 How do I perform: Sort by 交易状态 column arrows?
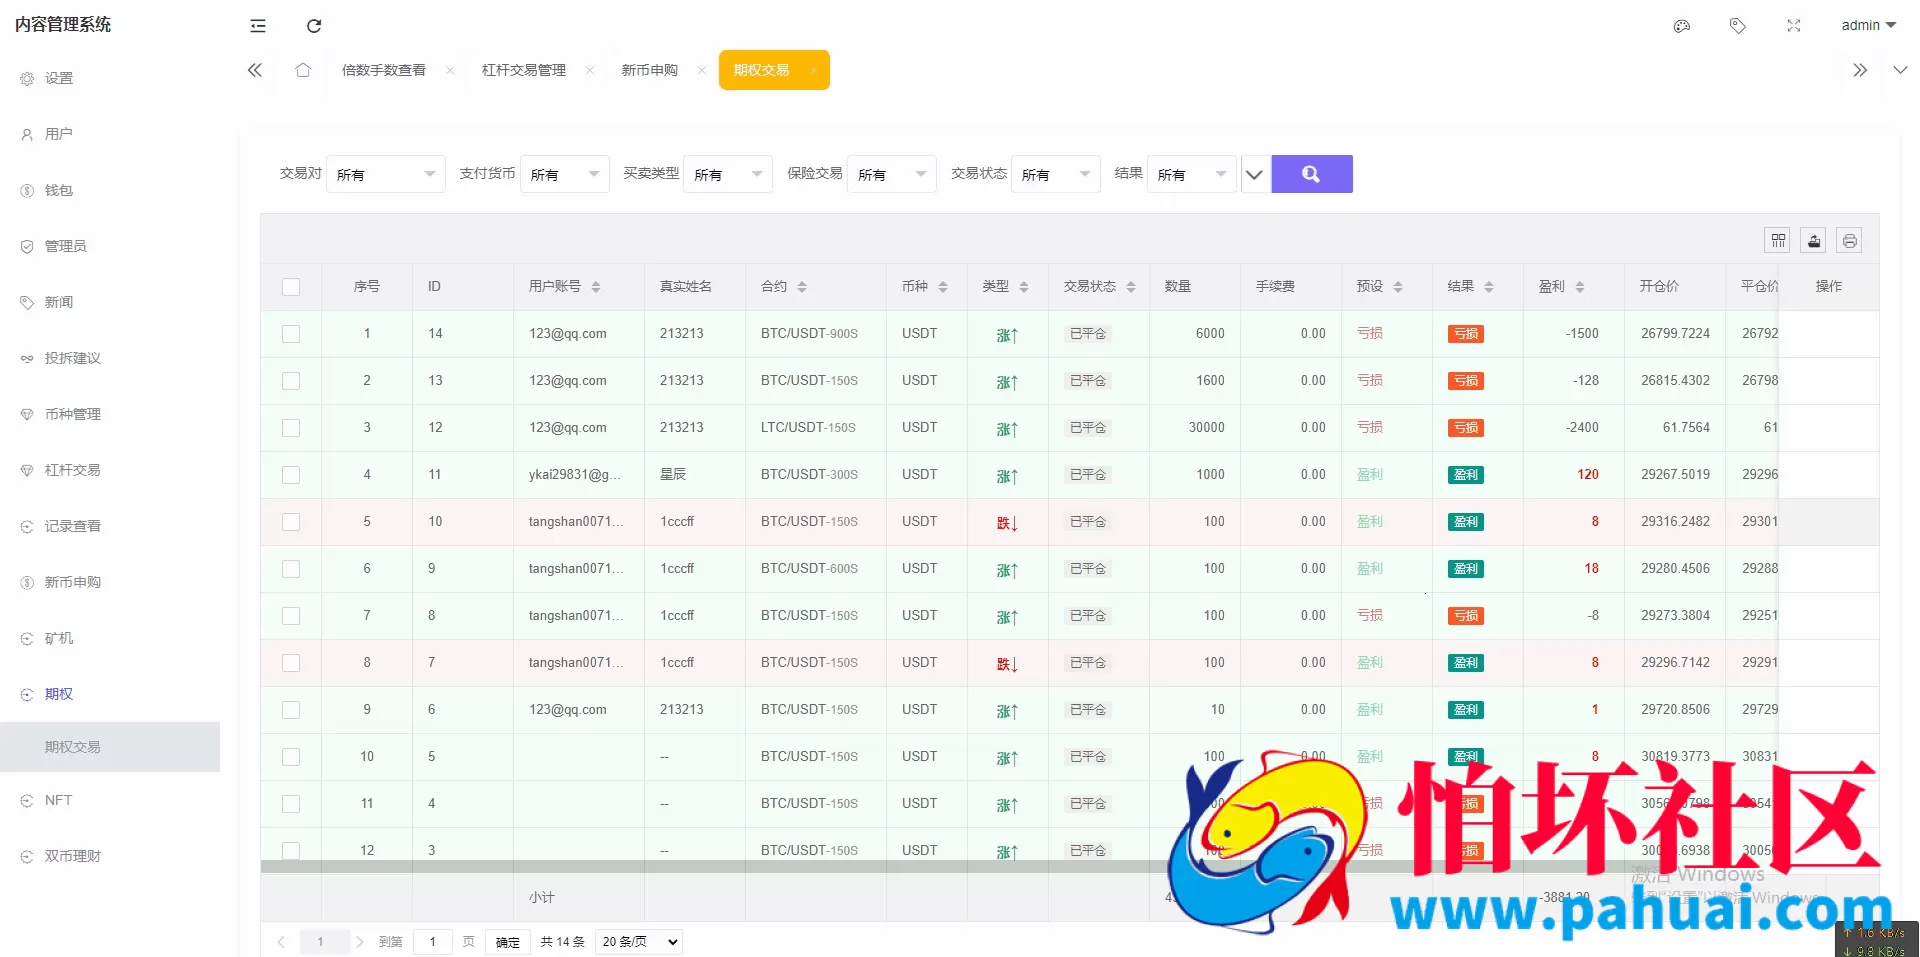pyautogui.click(x=1131, y=287)
